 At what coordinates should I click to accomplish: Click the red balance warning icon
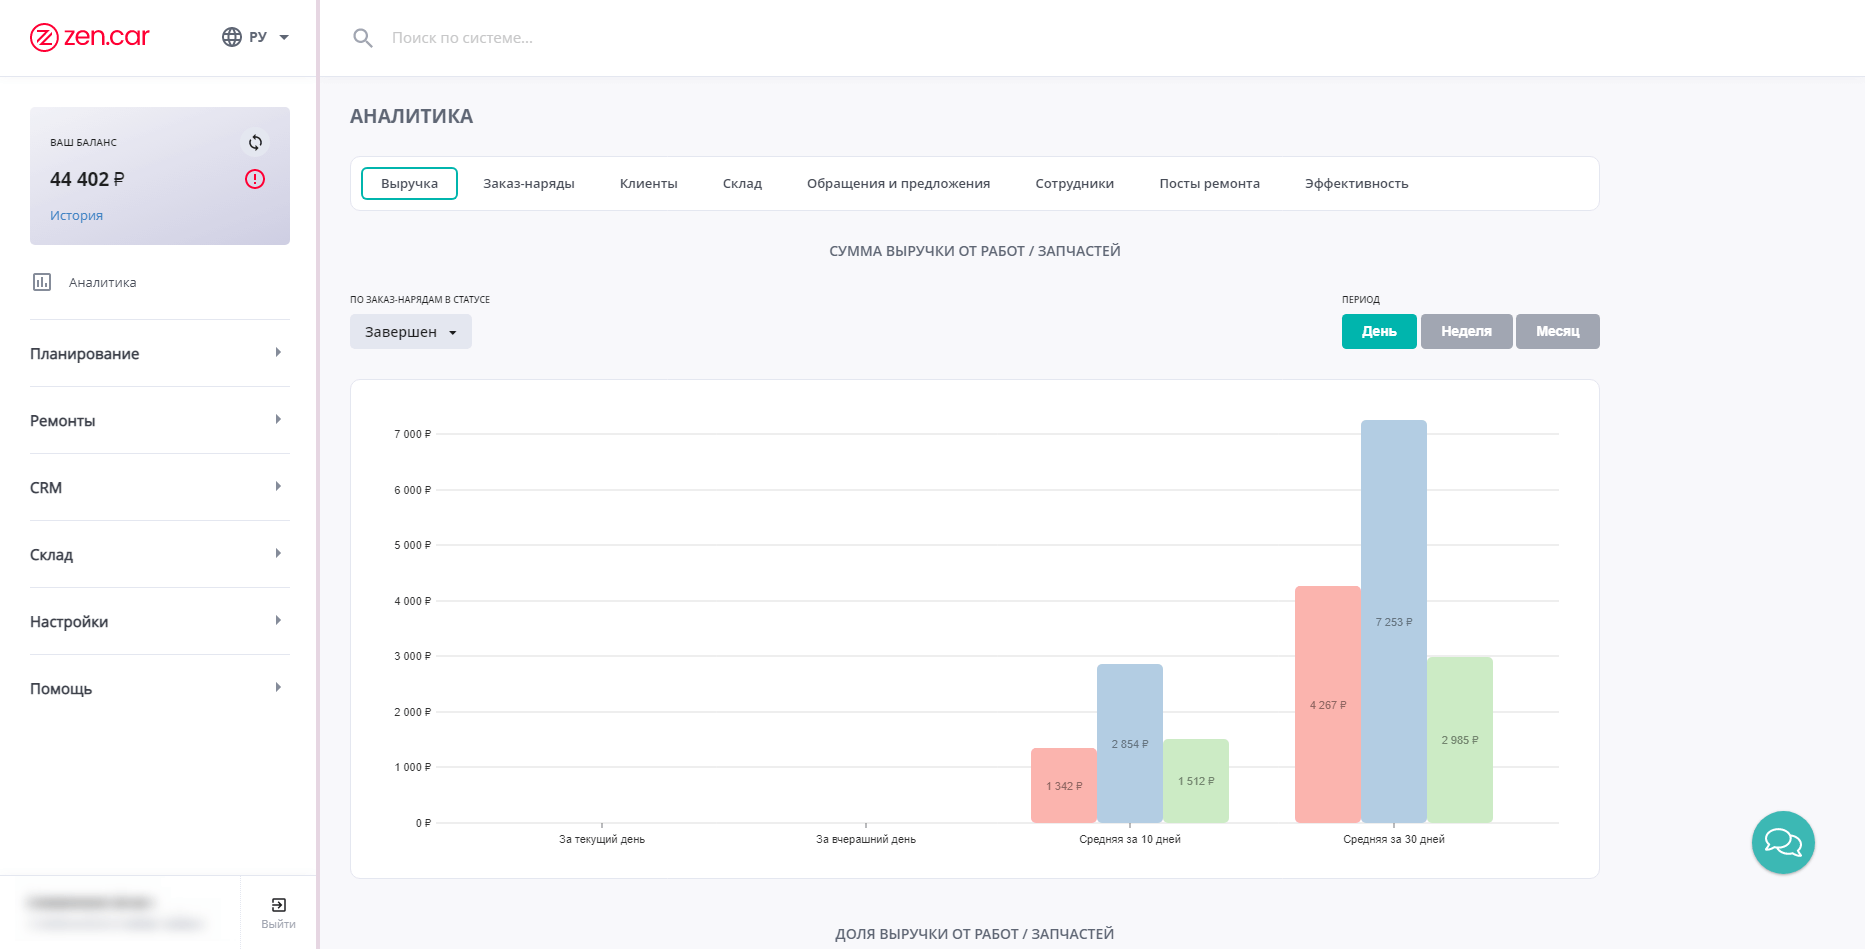[x=255, y=179]
